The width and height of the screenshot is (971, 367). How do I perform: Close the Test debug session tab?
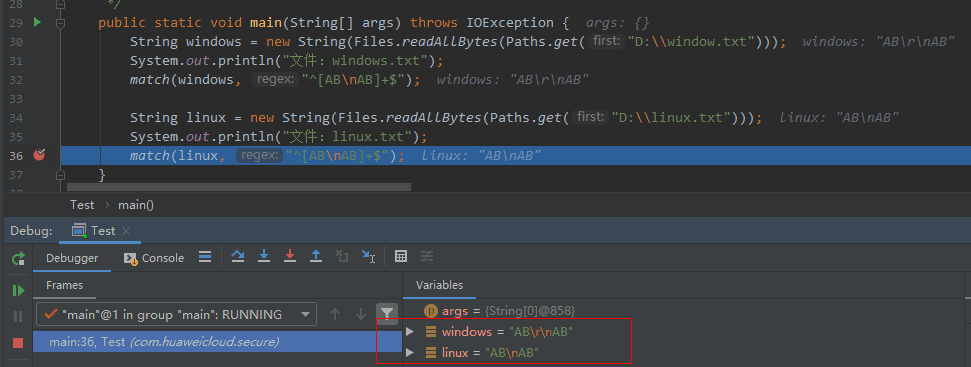pyautogui.click(x=126, y=231)
